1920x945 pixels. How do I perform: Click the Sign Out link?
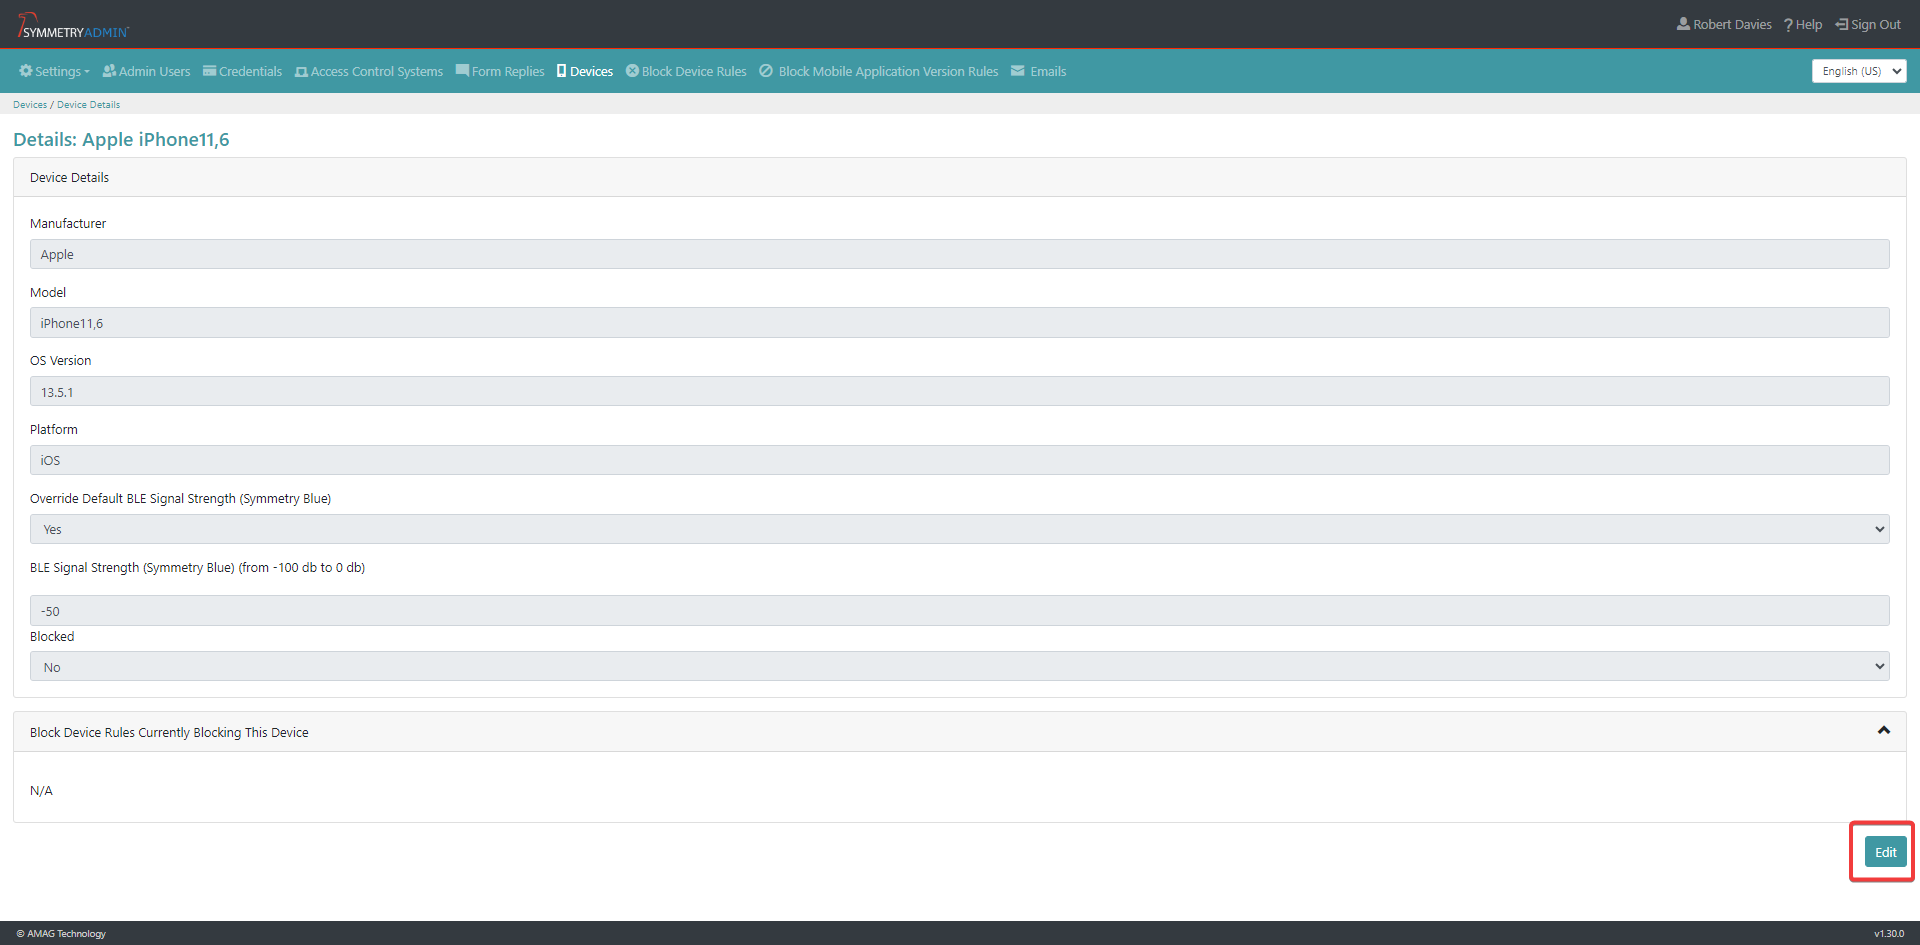coord(1868,24)
